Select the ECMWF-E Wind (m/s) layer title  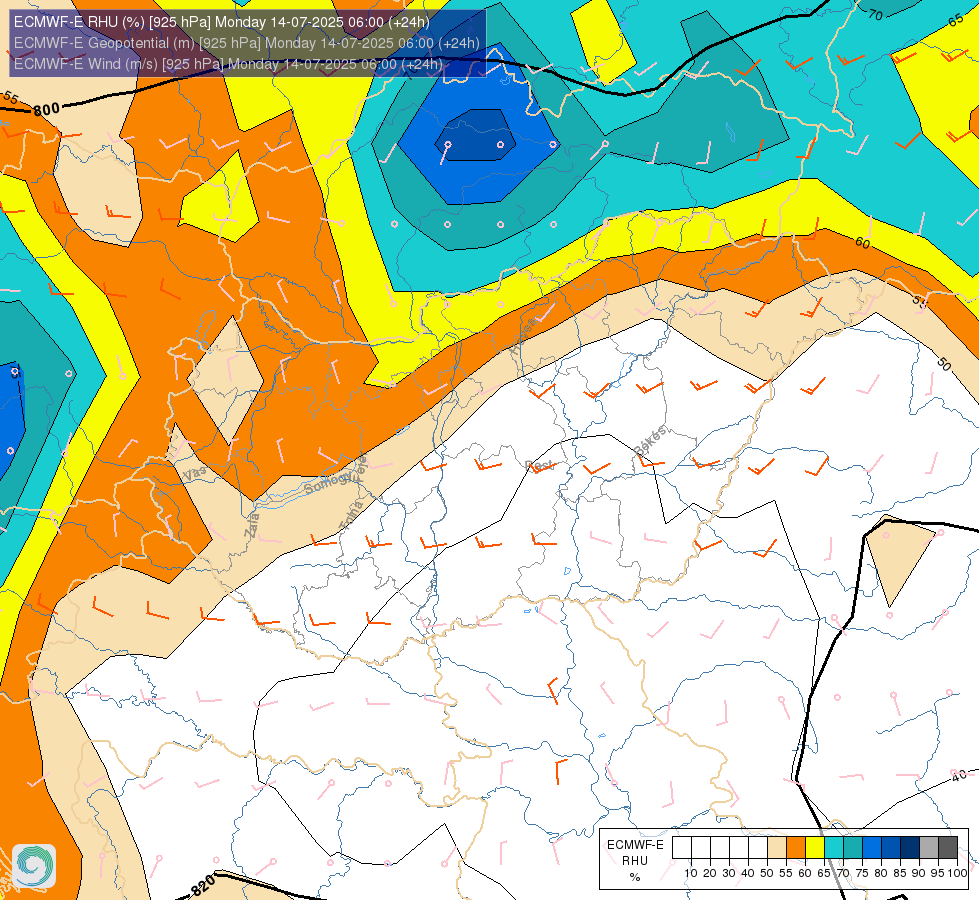[229, 64]
